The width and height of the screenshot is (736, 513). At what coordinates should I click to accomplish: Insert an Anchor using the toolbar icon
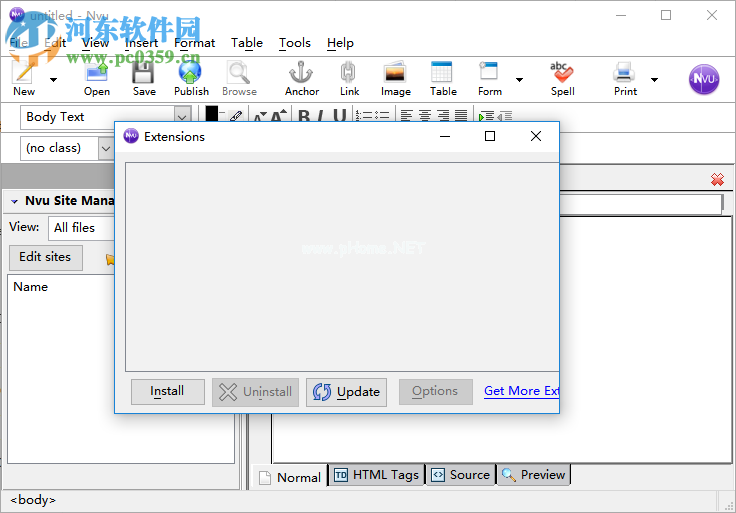tap(301, 77)
